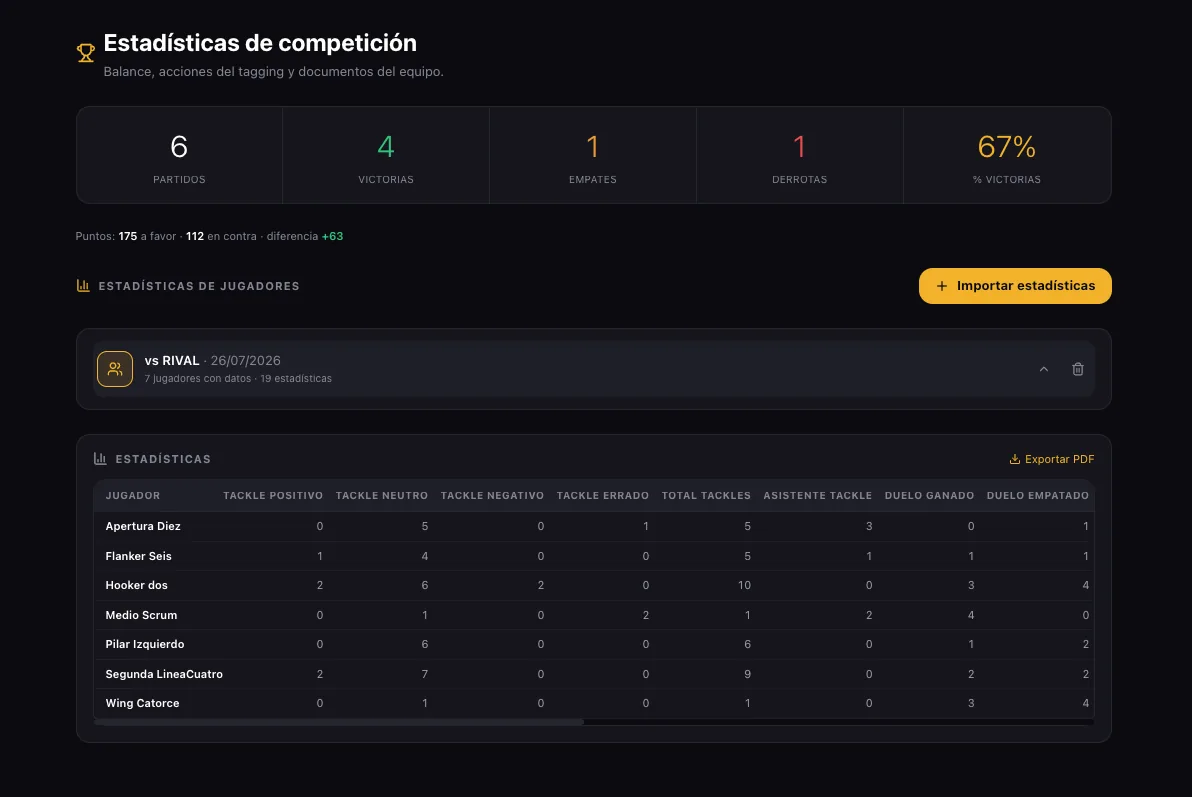Viewport: 1192px width, 797px height.
Task: Click the Jugador column header
Action: click(x=133, y=495)
